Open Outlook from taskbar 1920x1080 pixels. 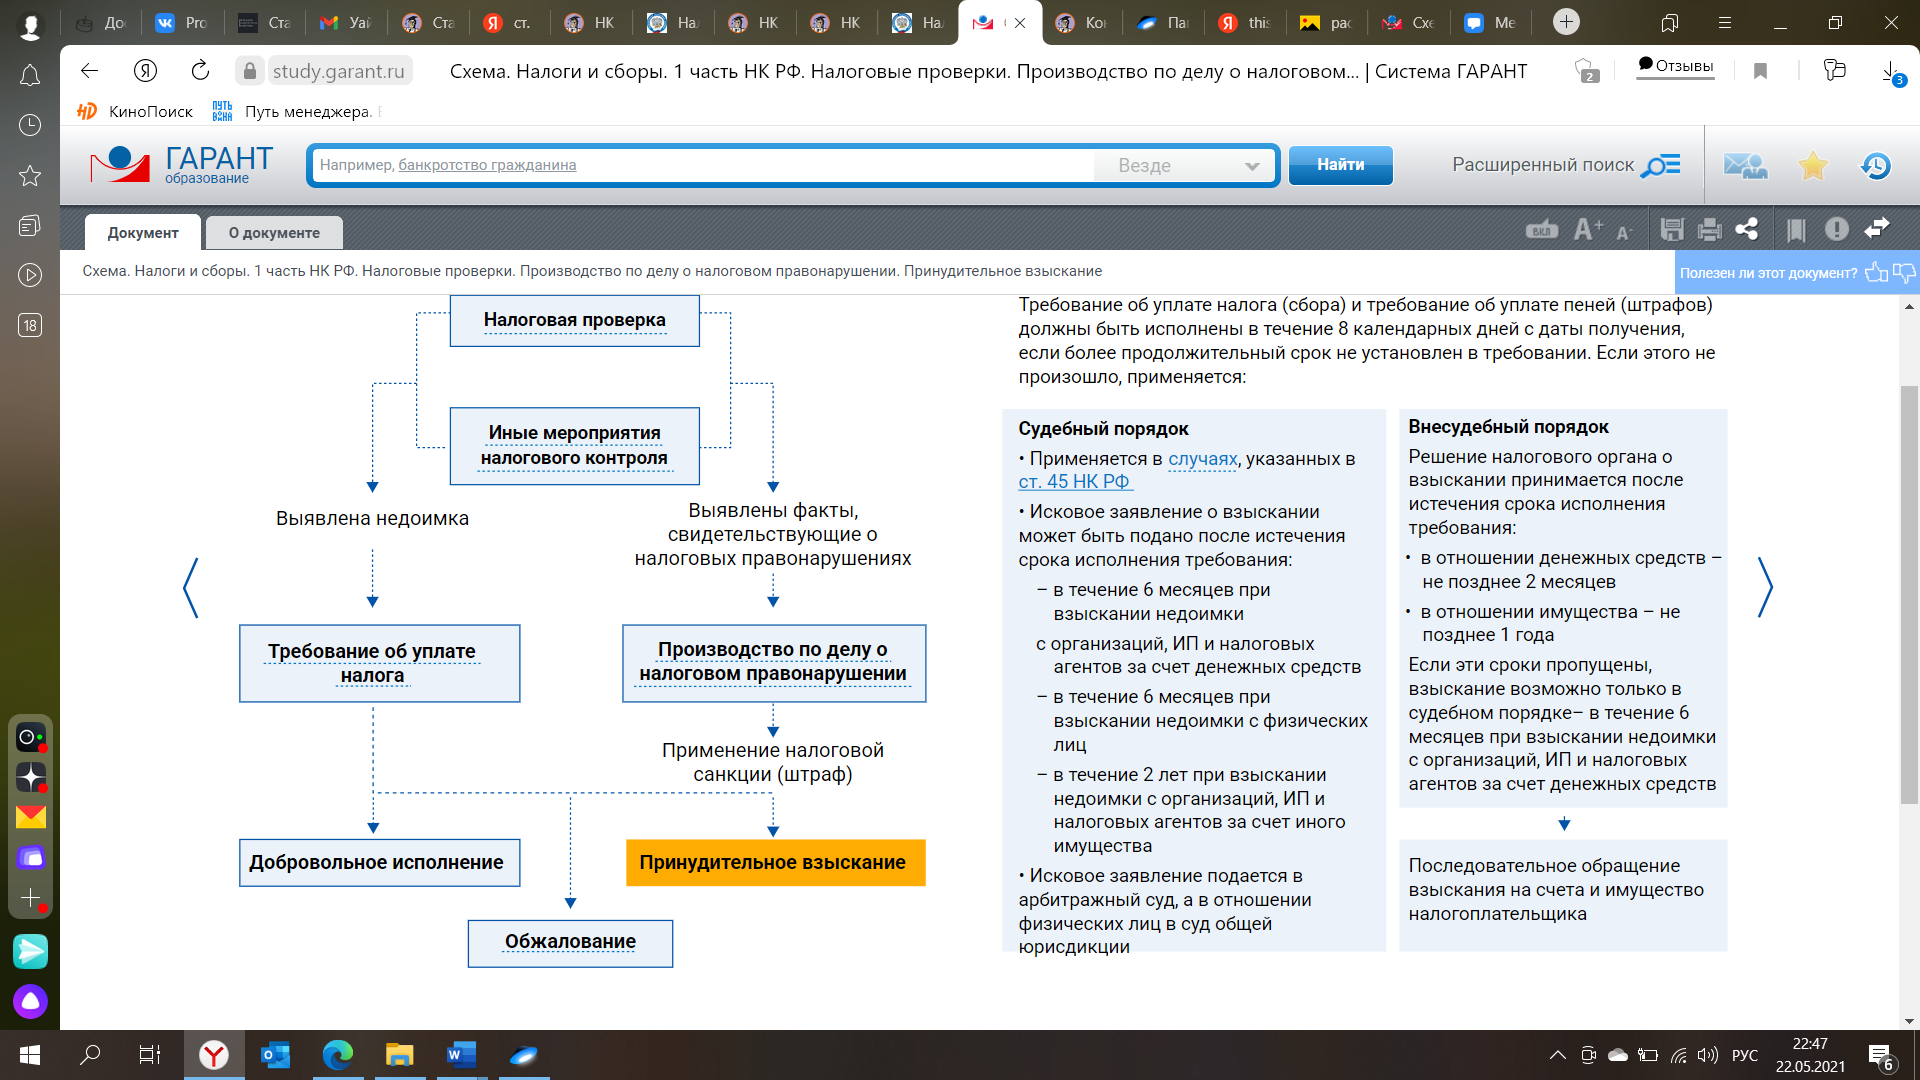(x=275, y=1055)
